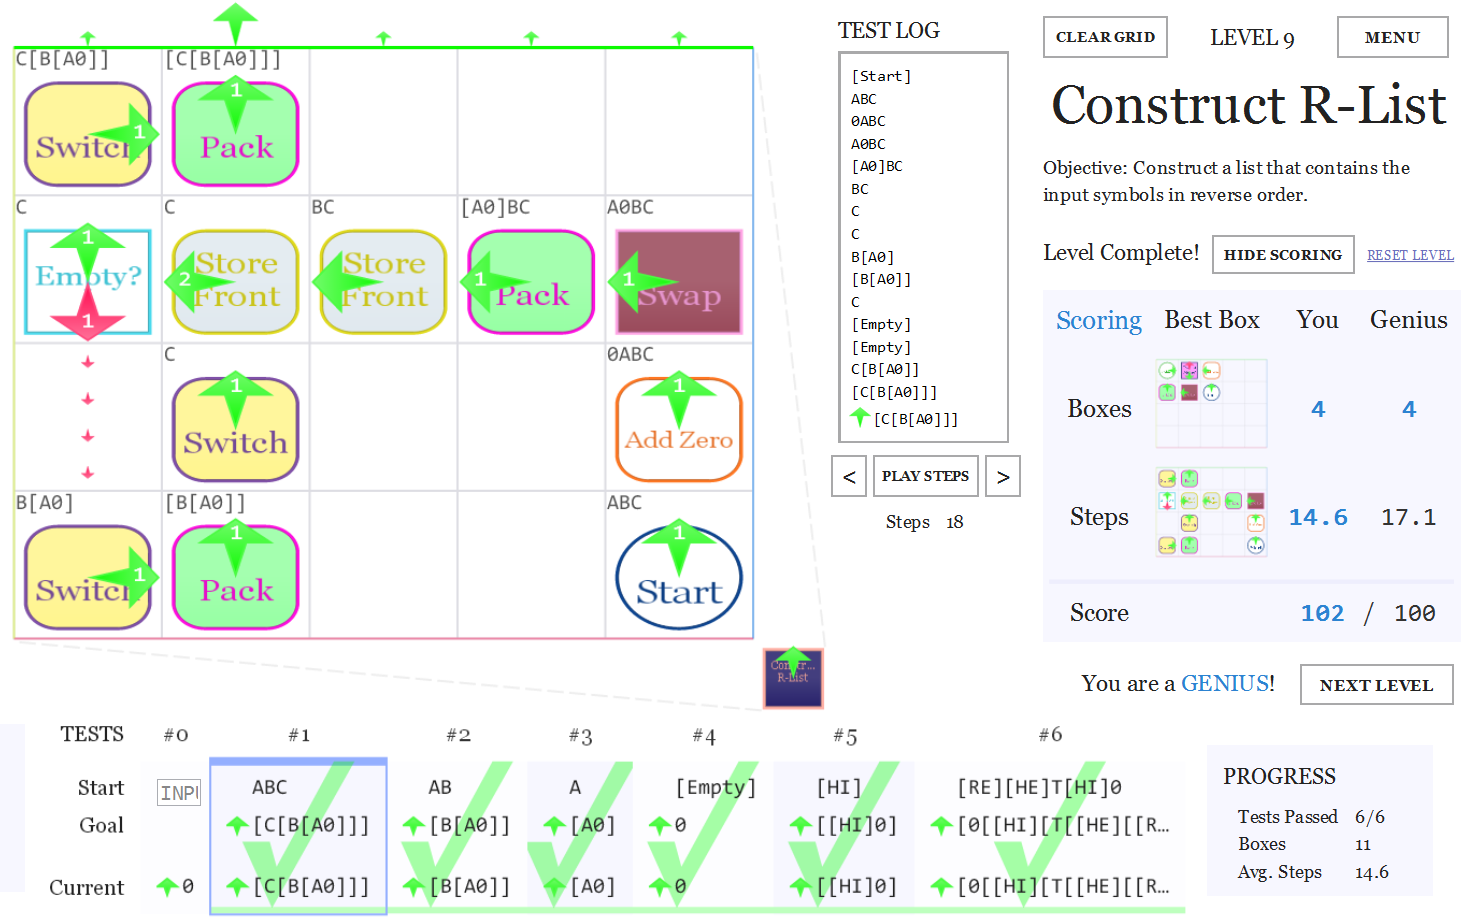Step backward with the < button
Screen dimensions: 1462x924
tap(849, 476)
